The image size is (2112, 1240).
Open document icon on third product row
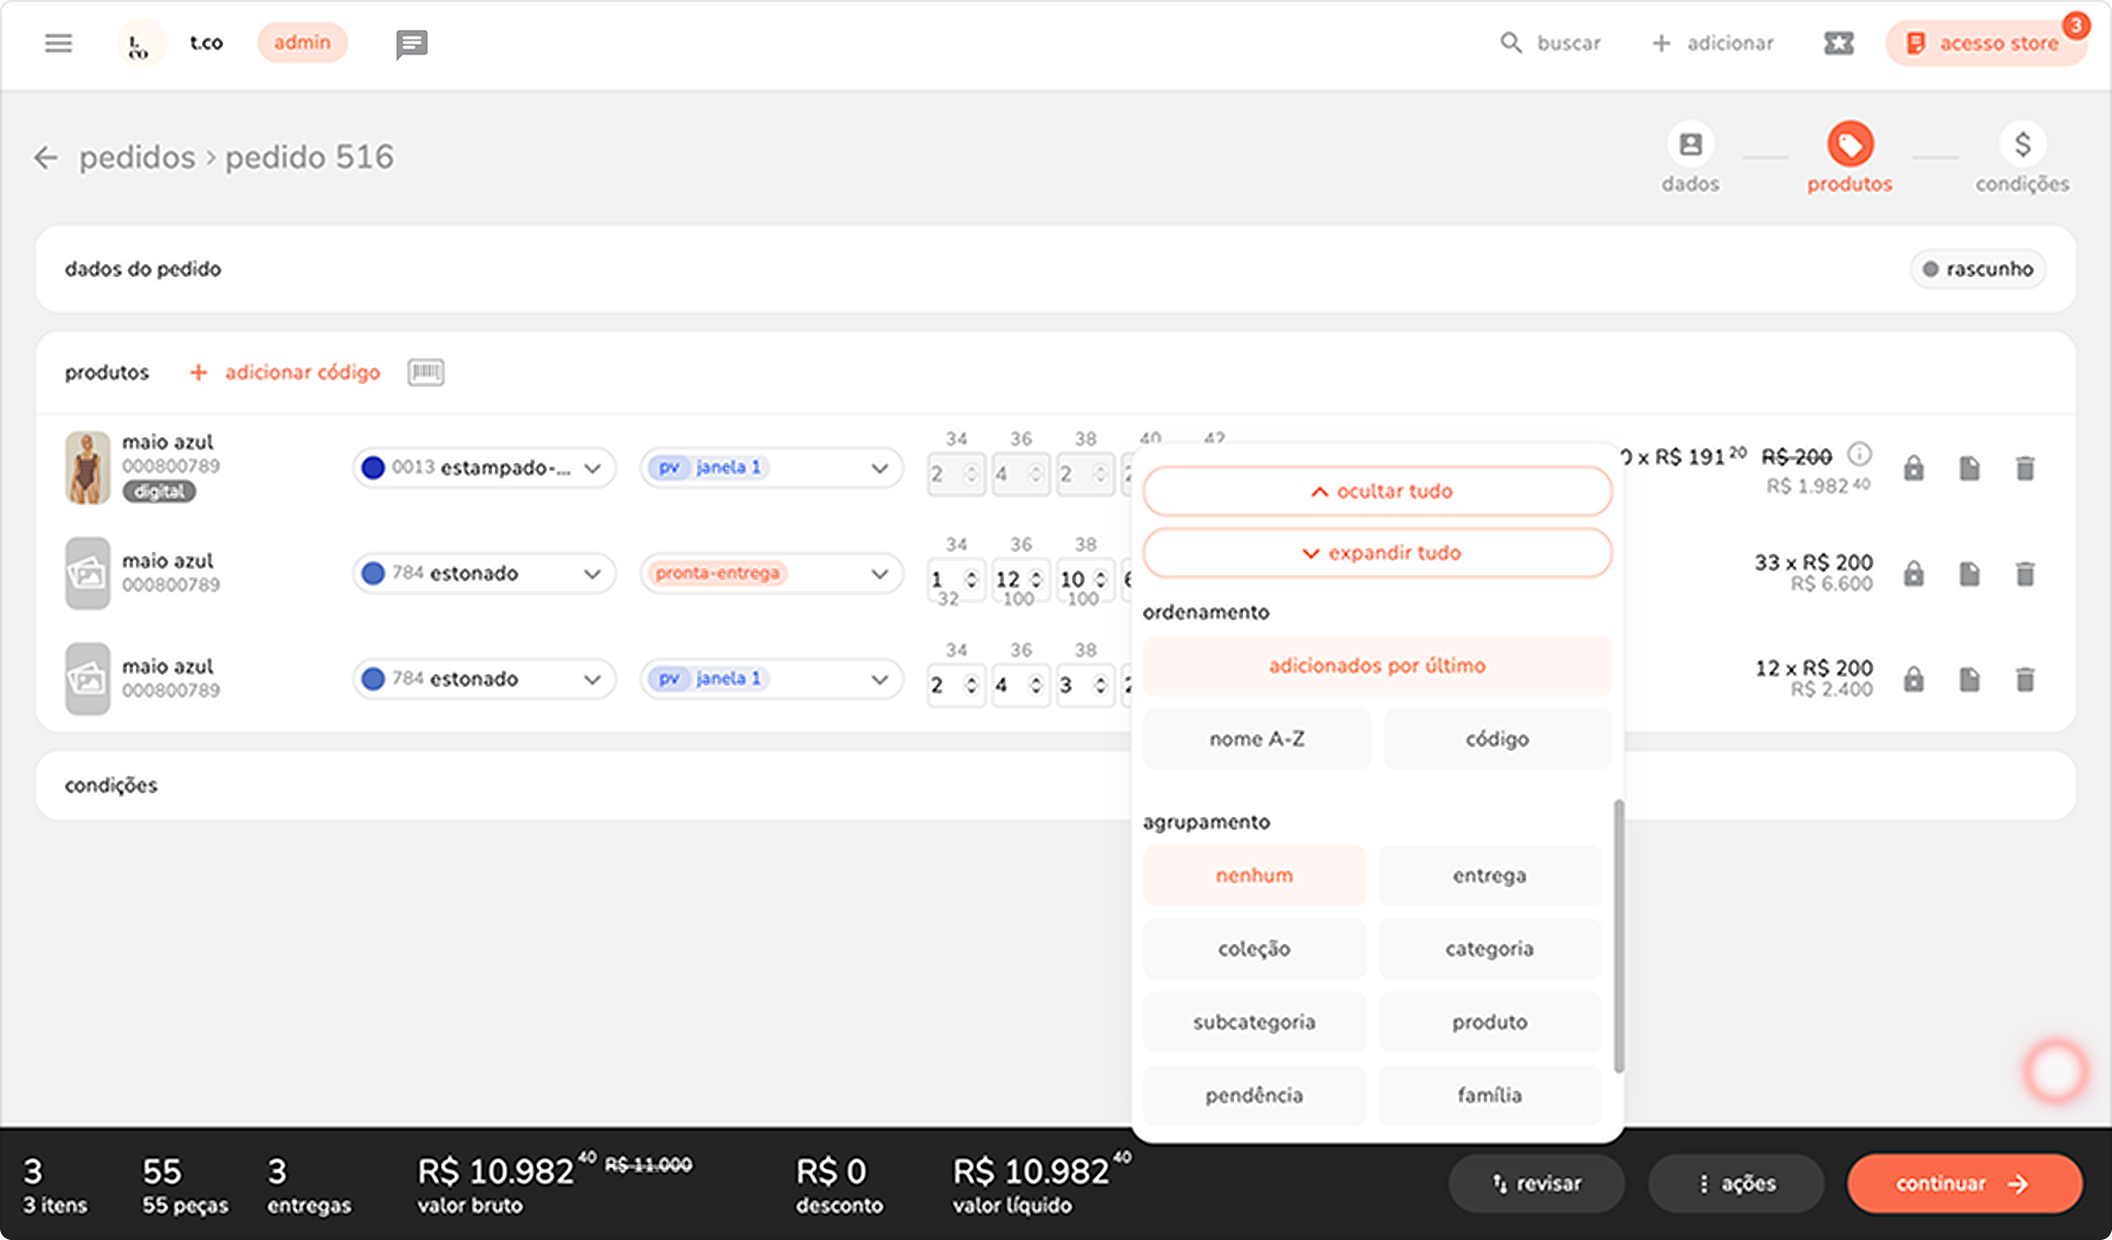[x=1969, y=680]
